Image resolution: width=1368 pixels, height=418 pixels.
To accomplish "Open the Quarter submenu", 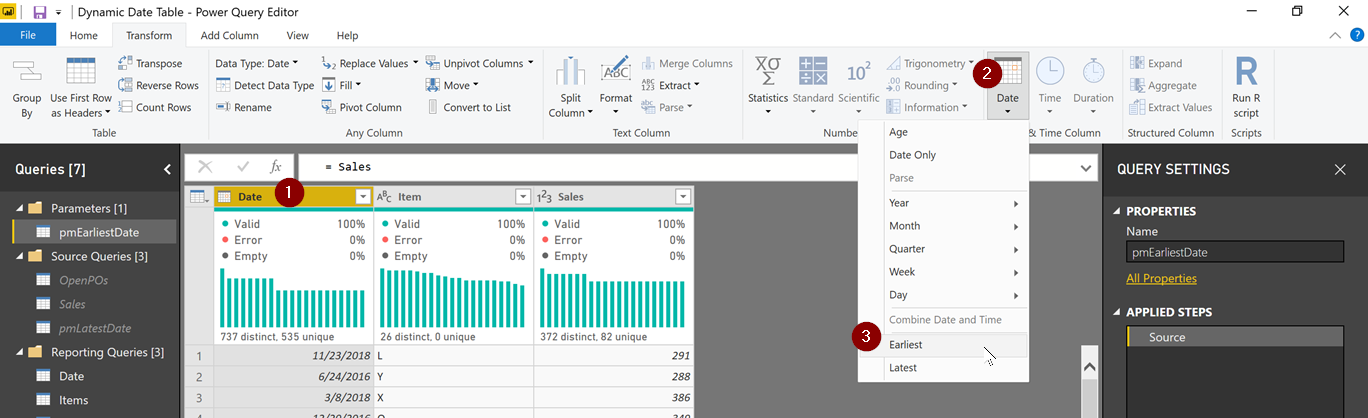I will [943, 249].
